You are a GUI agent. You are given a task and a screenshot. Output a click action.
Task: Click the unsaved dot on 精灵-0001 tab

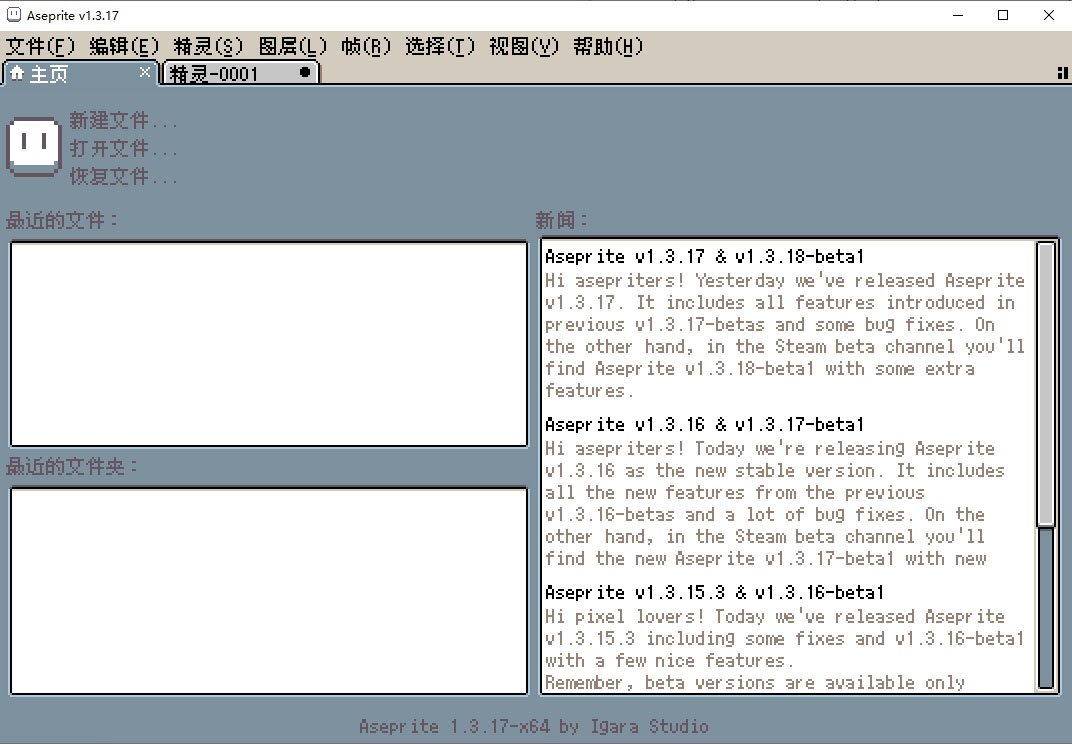305,72
